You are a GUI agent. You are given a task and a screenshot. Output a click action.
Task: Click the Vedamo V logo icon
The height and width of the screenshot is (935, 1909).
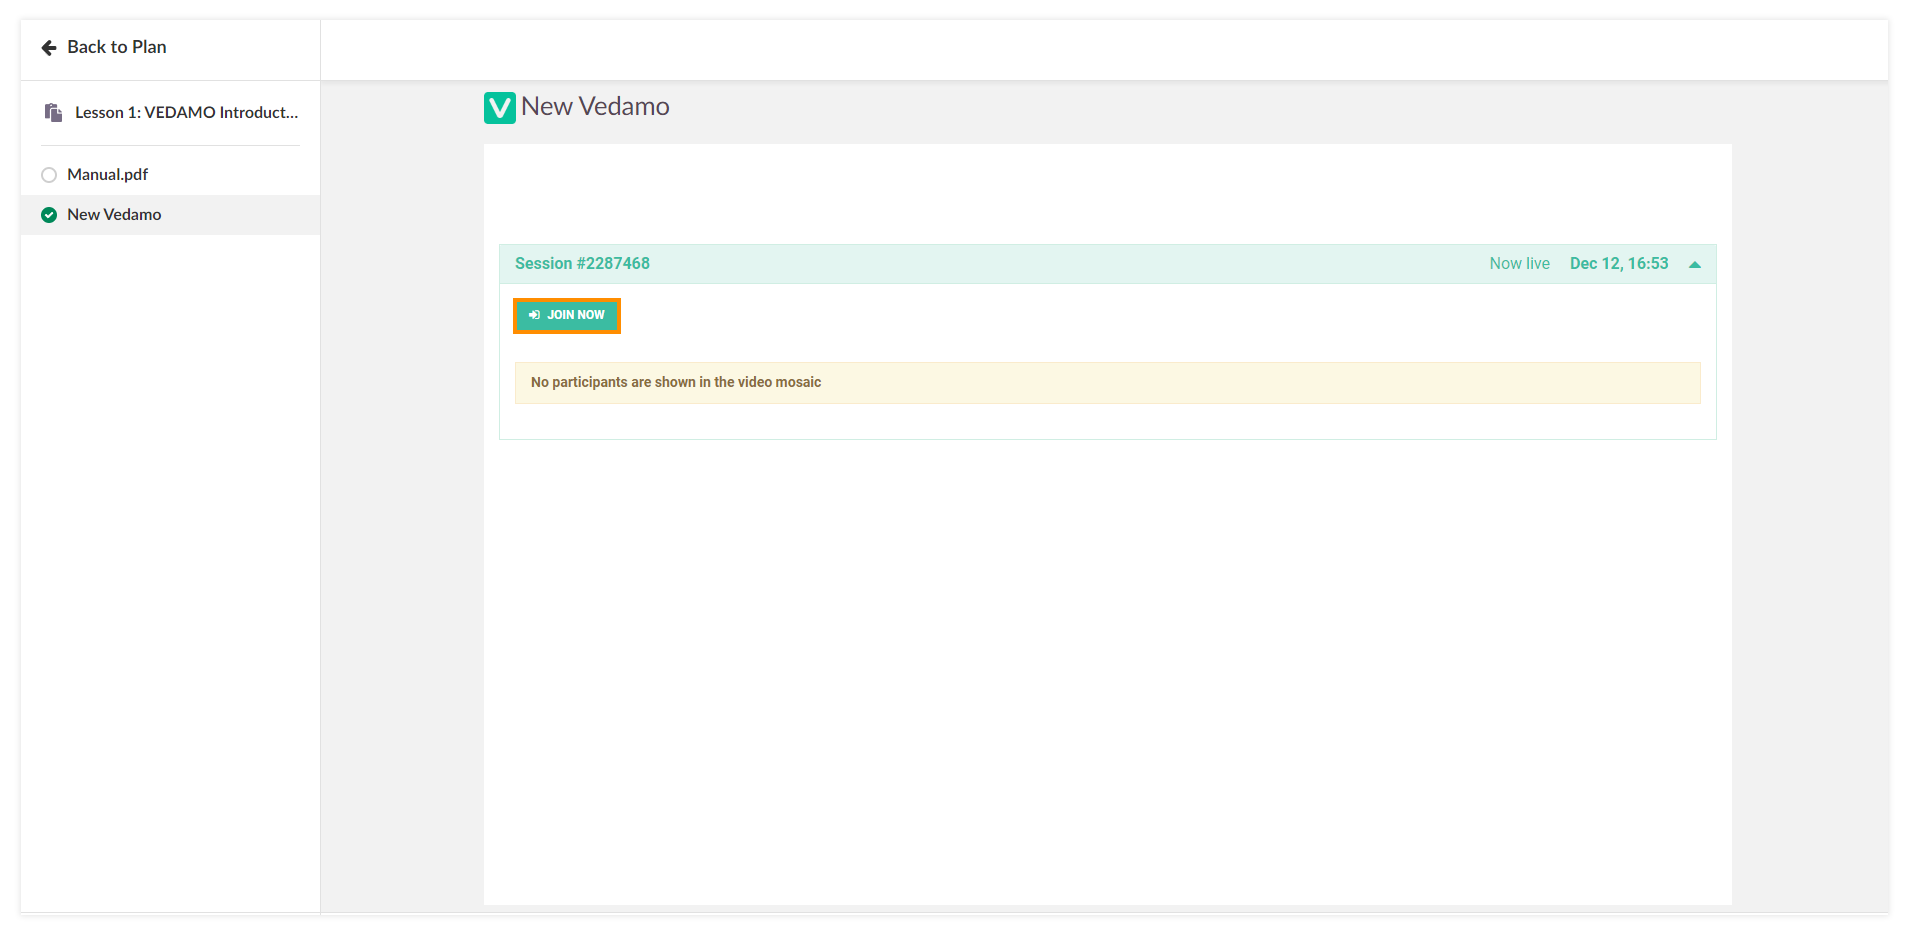click(499, 107)
